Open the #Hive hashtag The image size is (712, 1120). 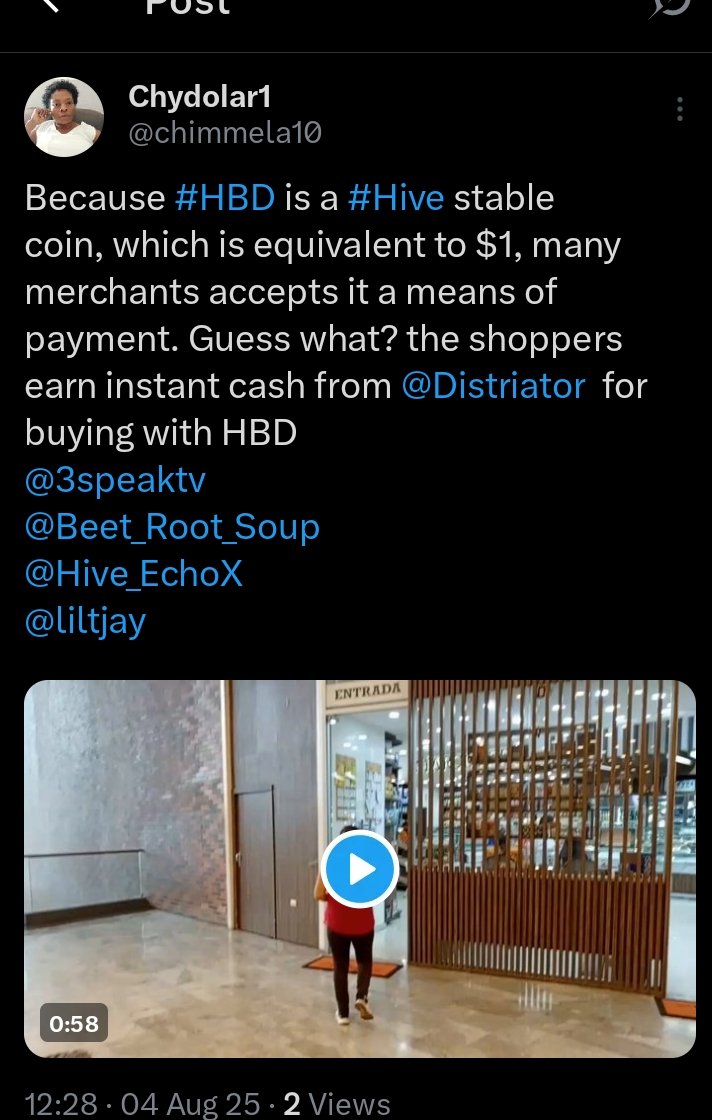(396, 198)
